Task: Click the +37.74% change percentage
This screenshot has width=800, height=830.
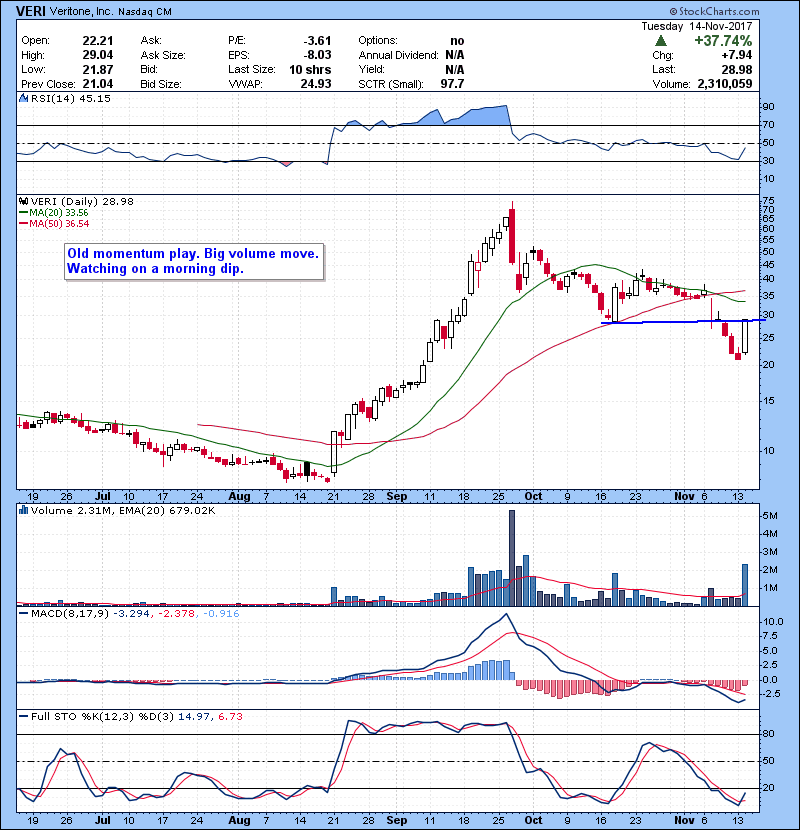Action: pos(723,41)
